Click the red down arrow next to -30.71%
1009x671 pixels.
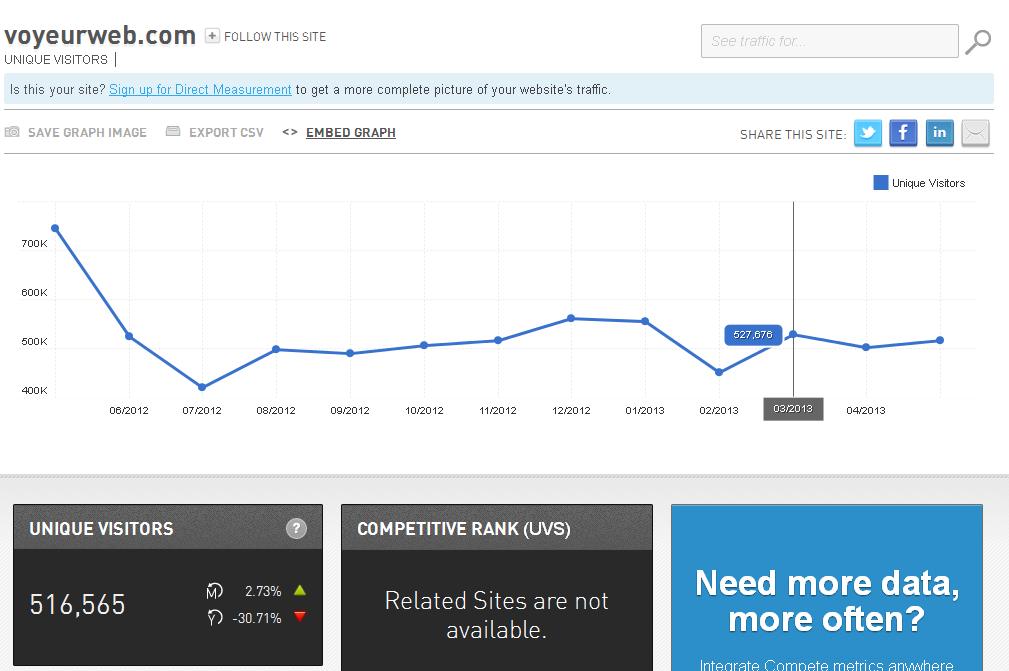click(x=300, y=617)
